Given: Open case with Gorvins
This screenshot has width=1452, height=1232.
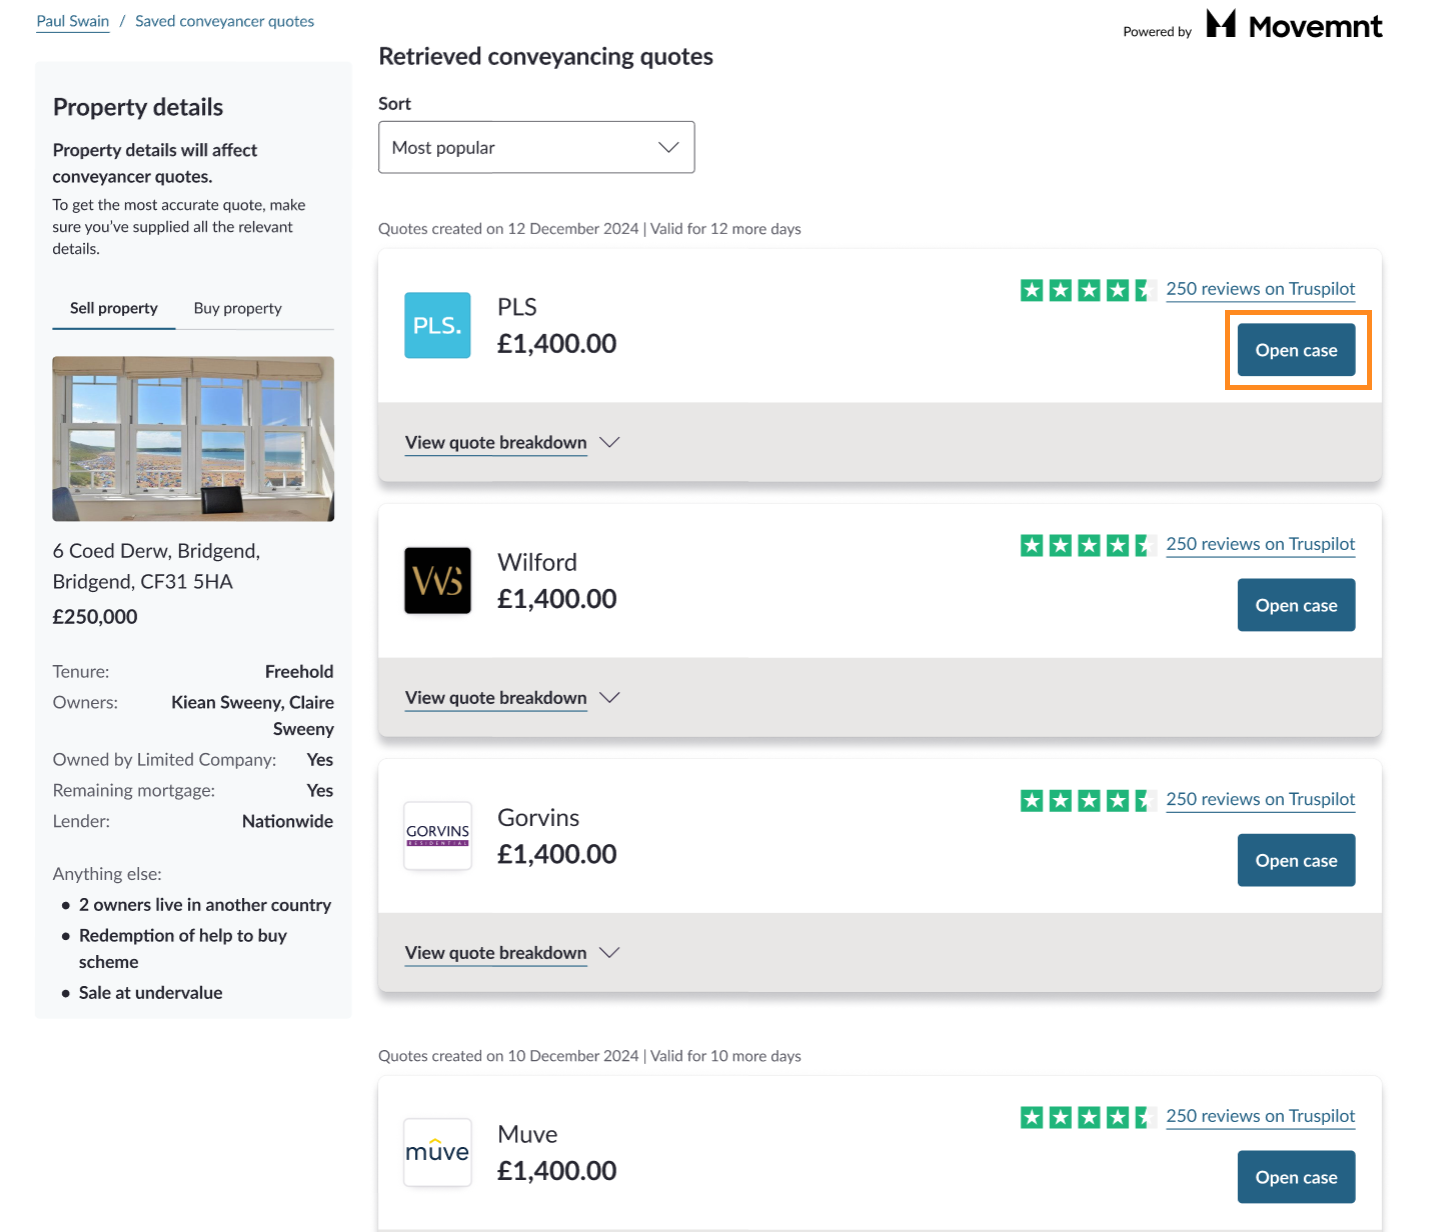Looking at the screenshot, I should [x=1296, y=860].
